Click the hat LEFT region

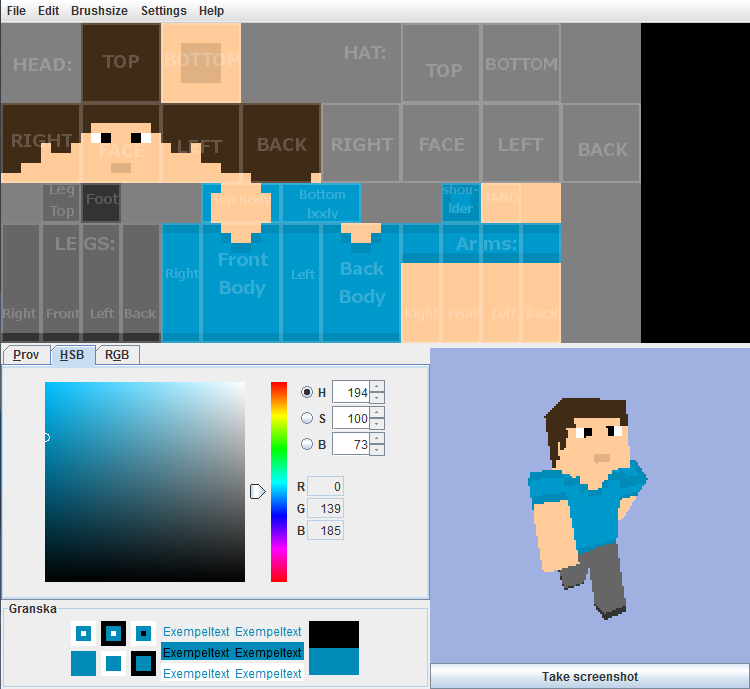pos(521,143)
